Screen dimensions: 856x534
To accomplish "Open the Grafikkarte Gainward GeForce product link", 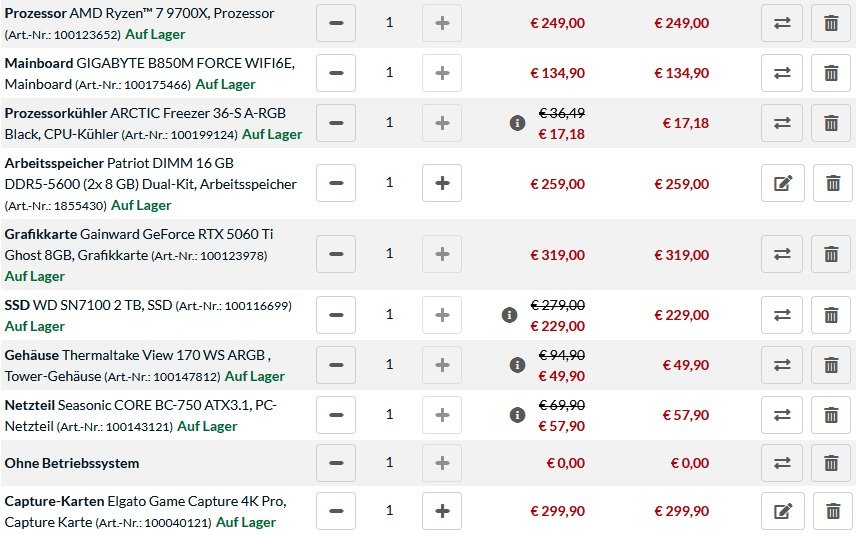I will pyautogui.click(x=139, y=245).
